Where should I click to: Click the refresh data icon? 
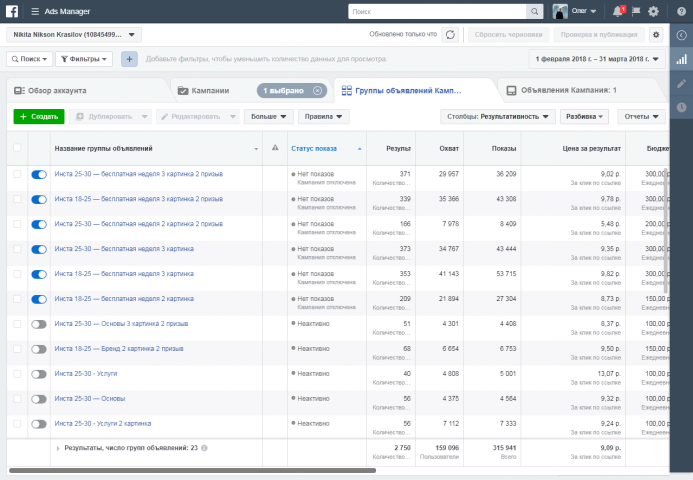pyautogui.click(x=450, y=34)
